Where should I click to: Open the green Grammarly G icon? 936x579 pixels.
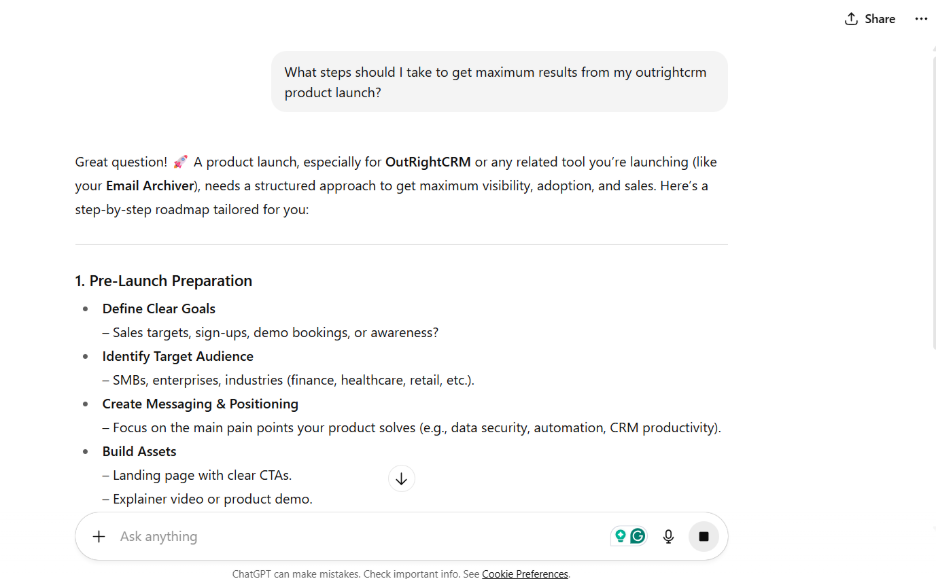coord(638,536)
